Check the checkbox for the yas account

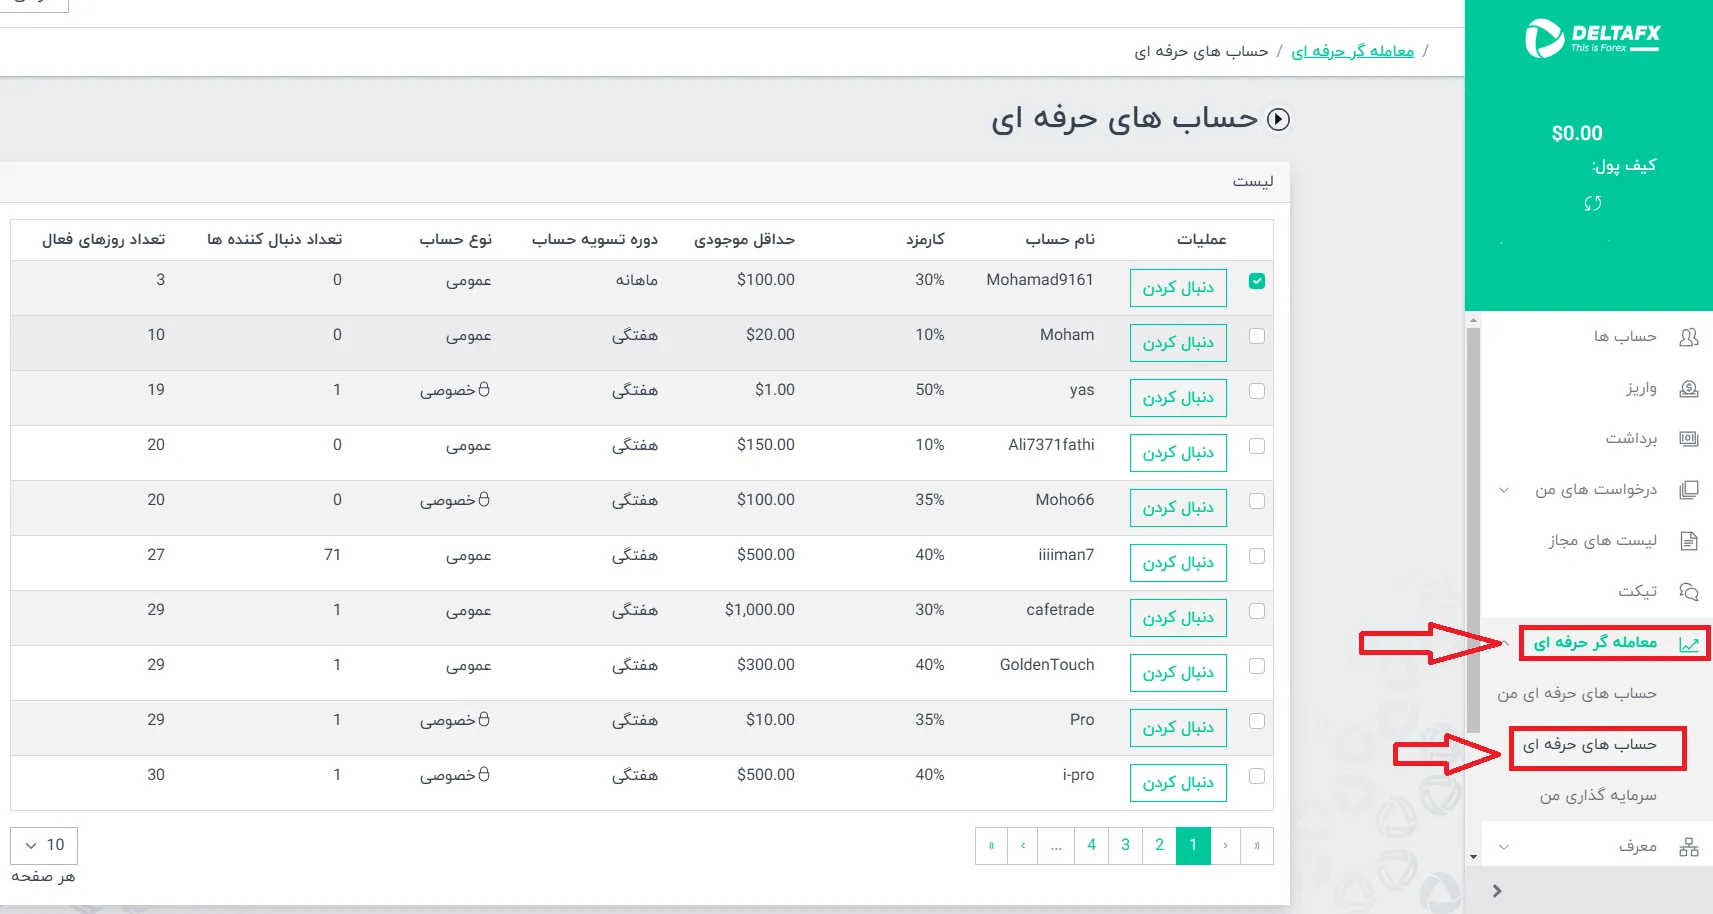point(1257,392)
